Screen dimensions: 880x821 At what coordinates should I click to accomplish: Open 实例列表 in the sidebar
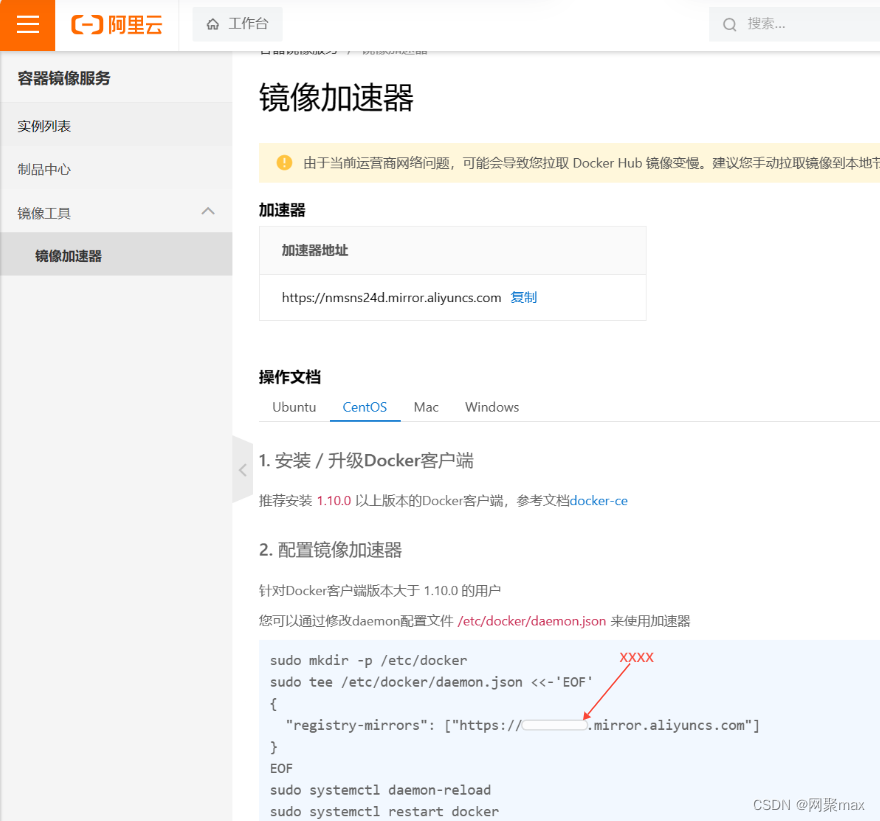click(x=116, y=126)
